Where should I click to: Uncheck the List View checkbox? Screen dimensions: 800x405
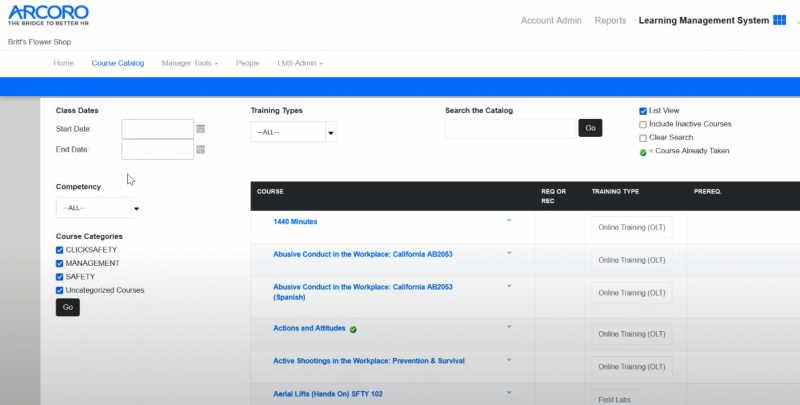[643, 111]
